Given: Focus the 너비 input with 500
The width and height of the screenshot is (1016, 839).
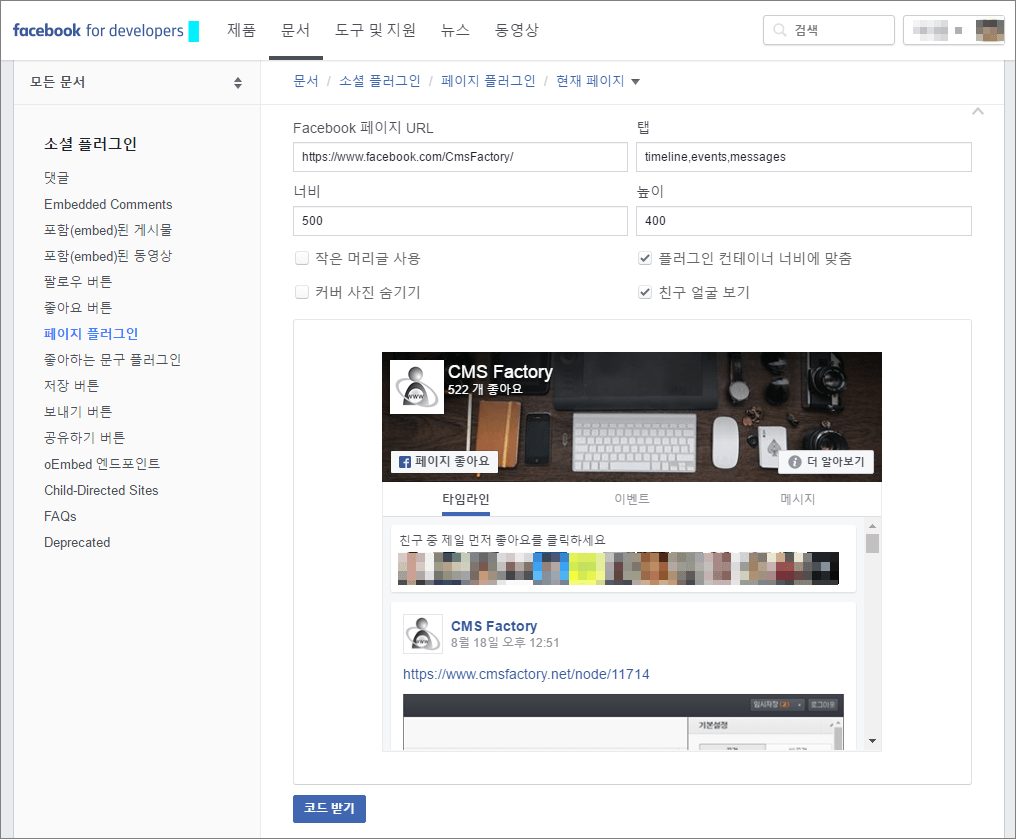Looking at the screenshot, I should pos(460,221).
